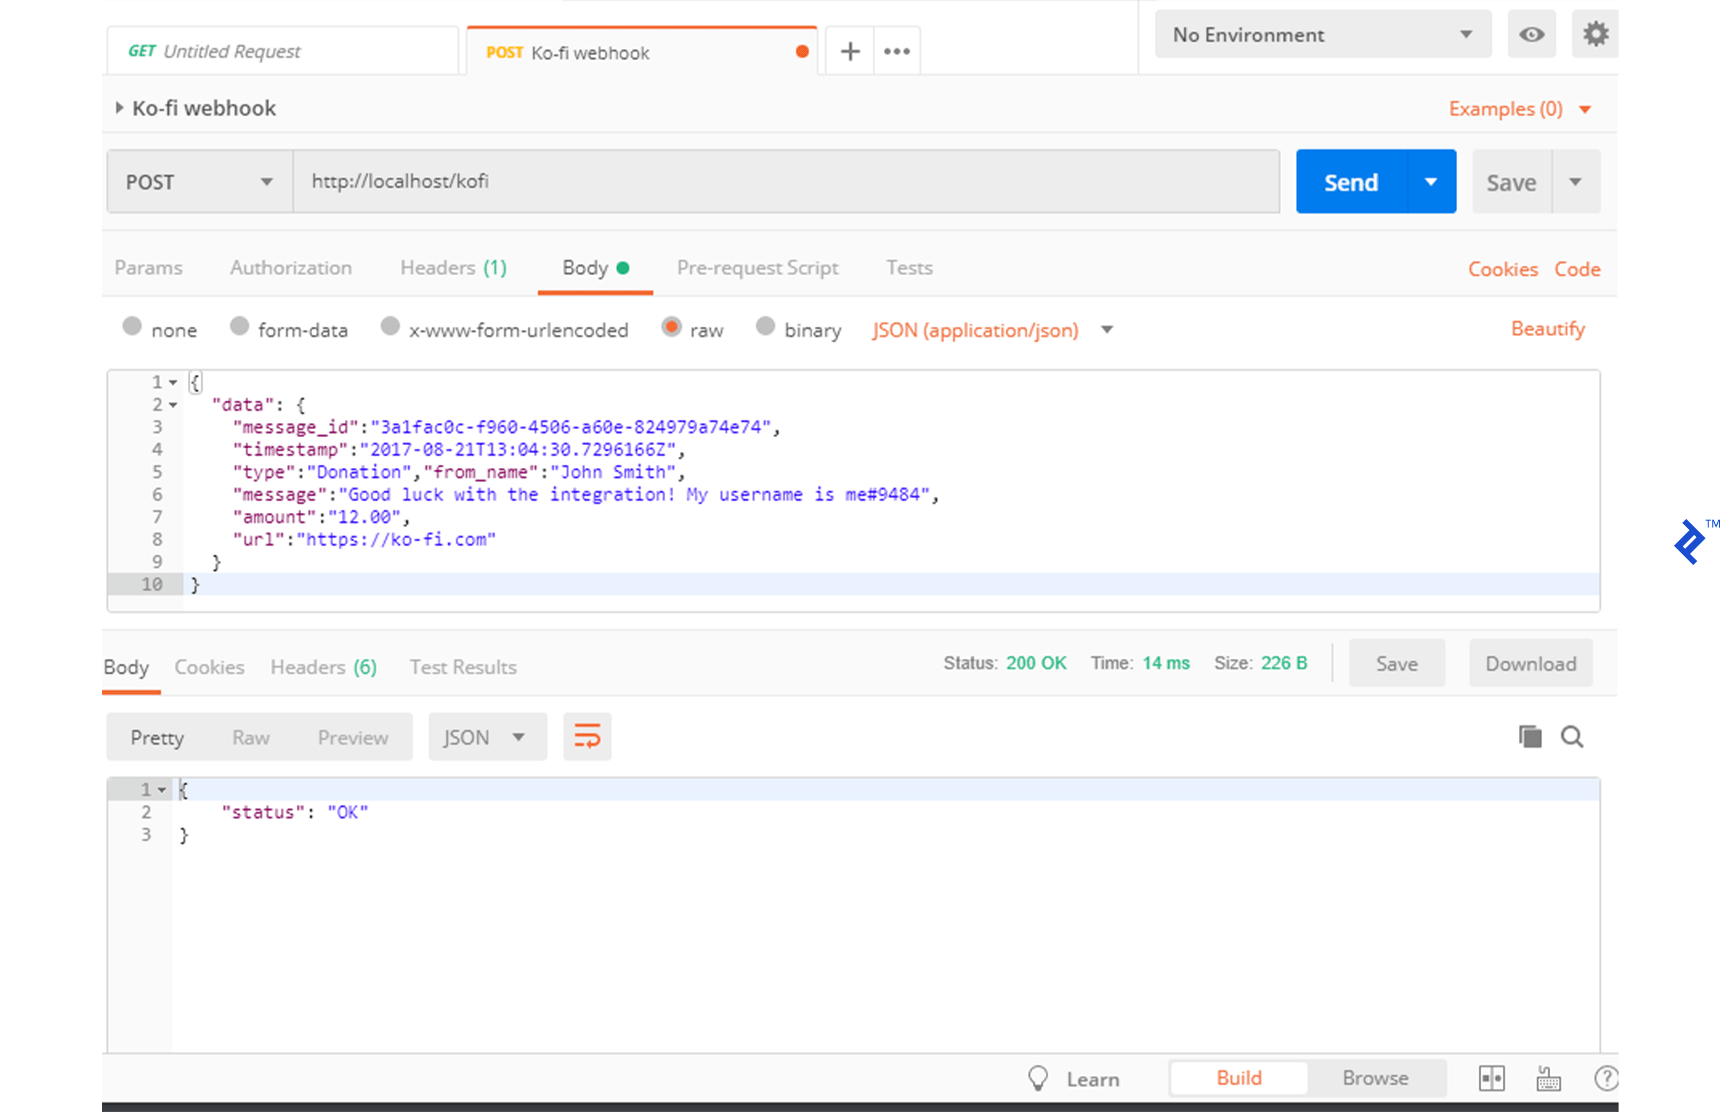Viewport: 1720px width, 1112px height.
Task: Beautify the request body JSON
Action: (x=1547, y=328)
